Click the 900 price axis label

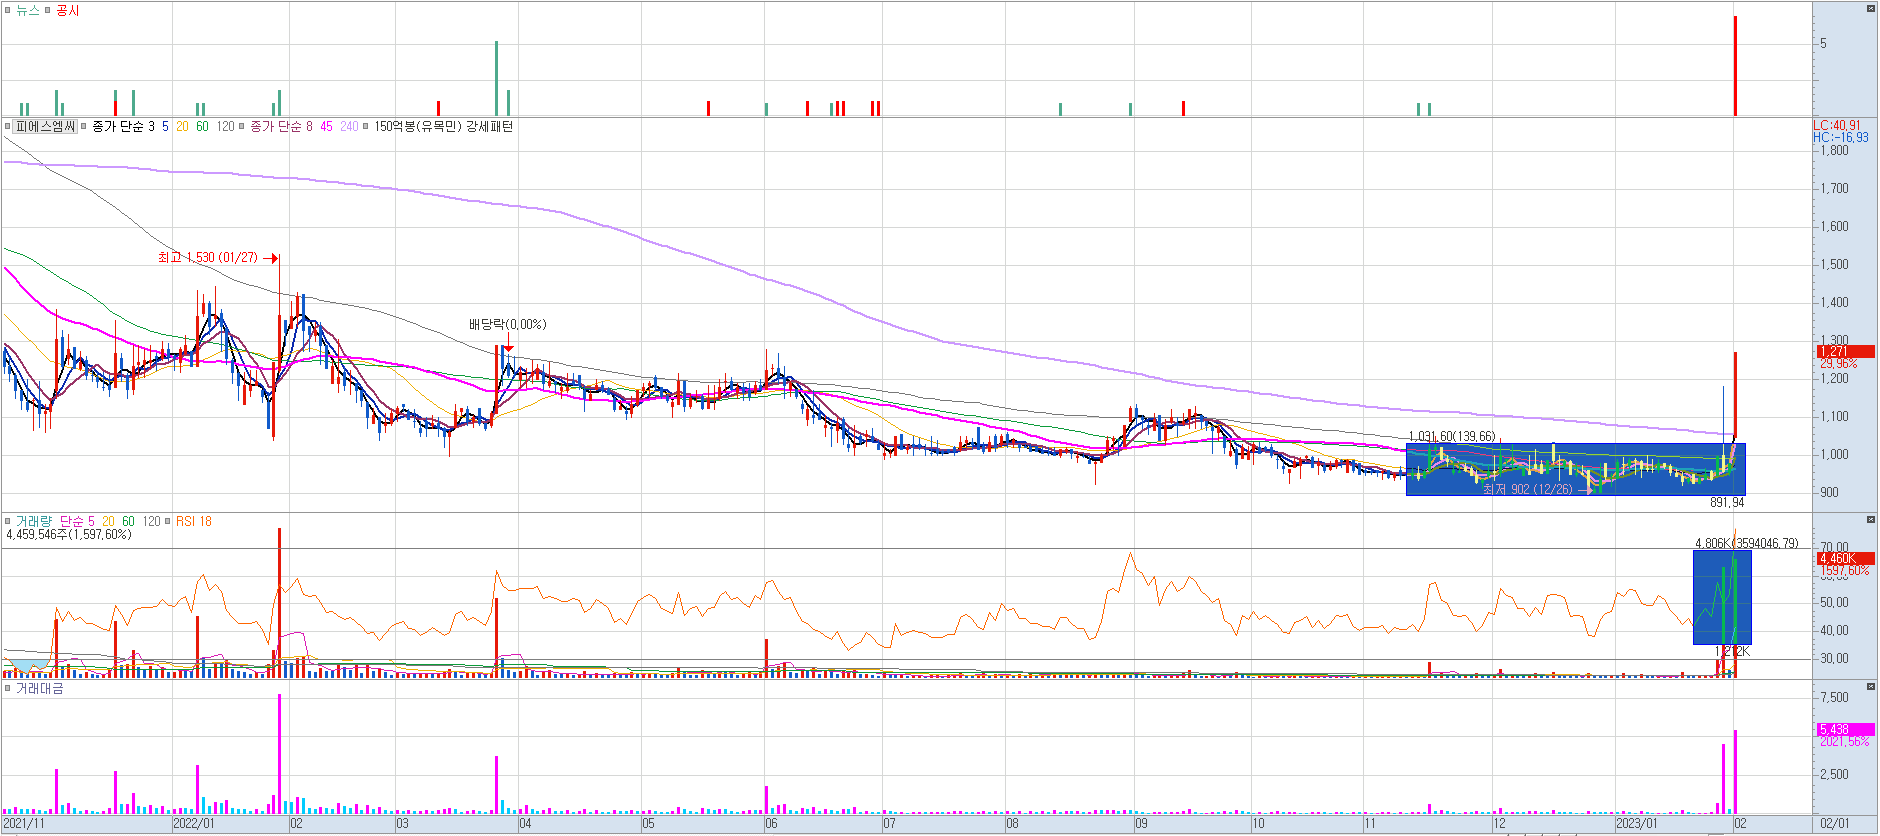click(1829, 492)
